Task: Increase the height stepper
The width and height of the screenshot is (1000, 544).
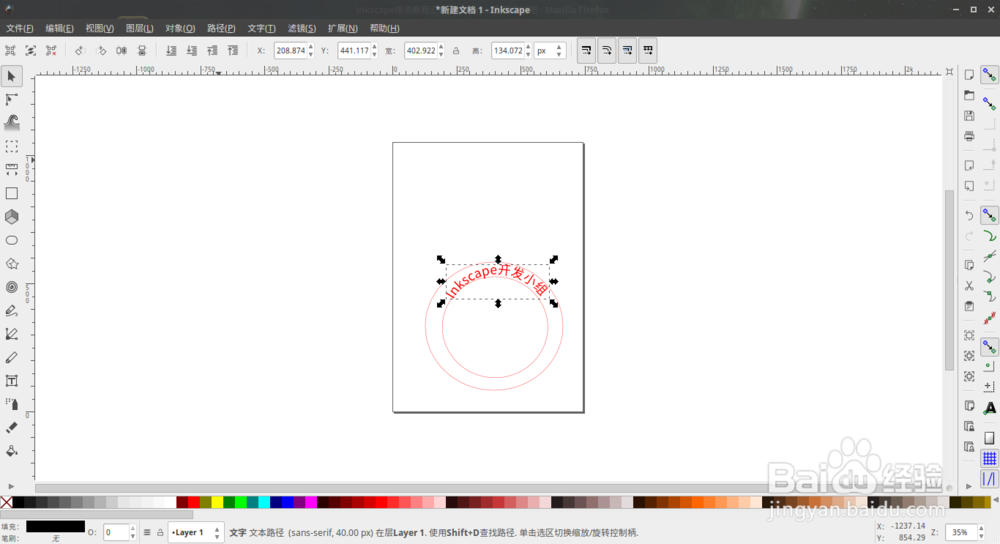Action: pos(528,47)
